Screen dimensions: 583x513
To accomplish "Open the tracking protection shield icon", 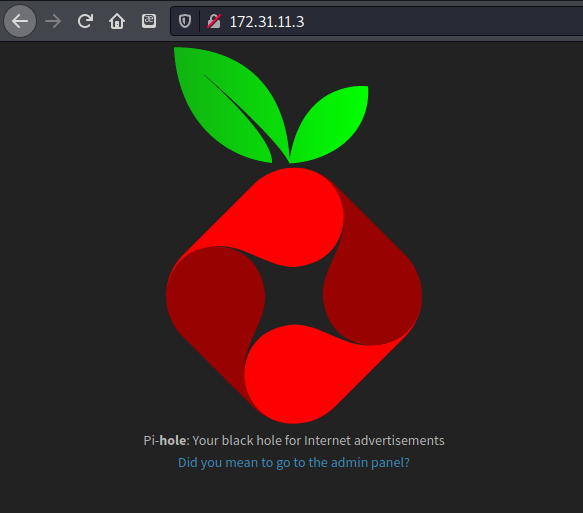I will [x=185, y=21].
